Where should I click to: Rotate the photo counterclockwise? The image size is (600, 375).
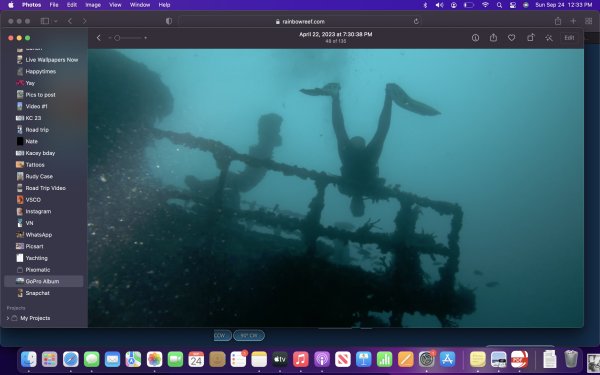pyautogui.click(x=530, y=38)
